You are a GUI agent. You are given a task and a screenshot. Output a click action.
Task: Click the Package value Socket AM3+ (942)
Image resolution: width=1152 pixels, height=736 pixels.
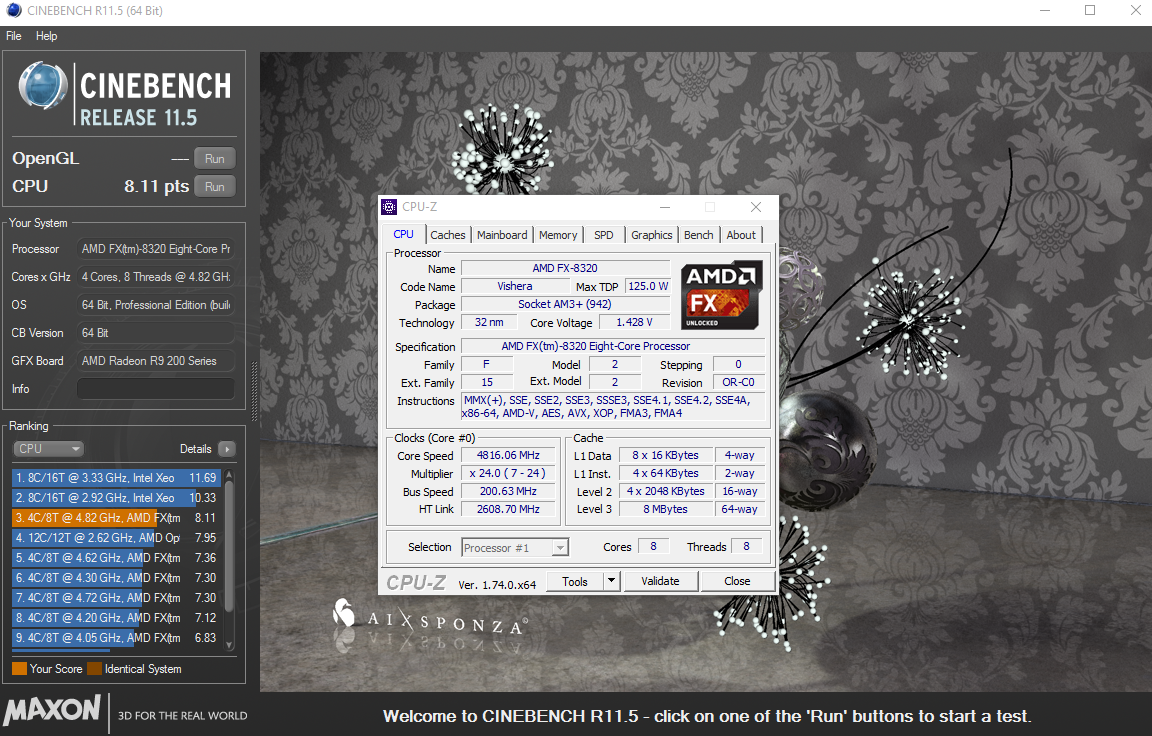point(565,304)
